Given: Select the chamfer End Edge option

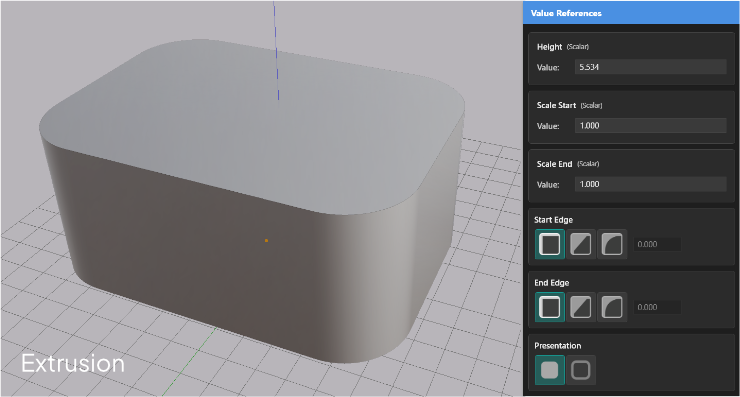Looking at the screenshot, I should point(580,307).
